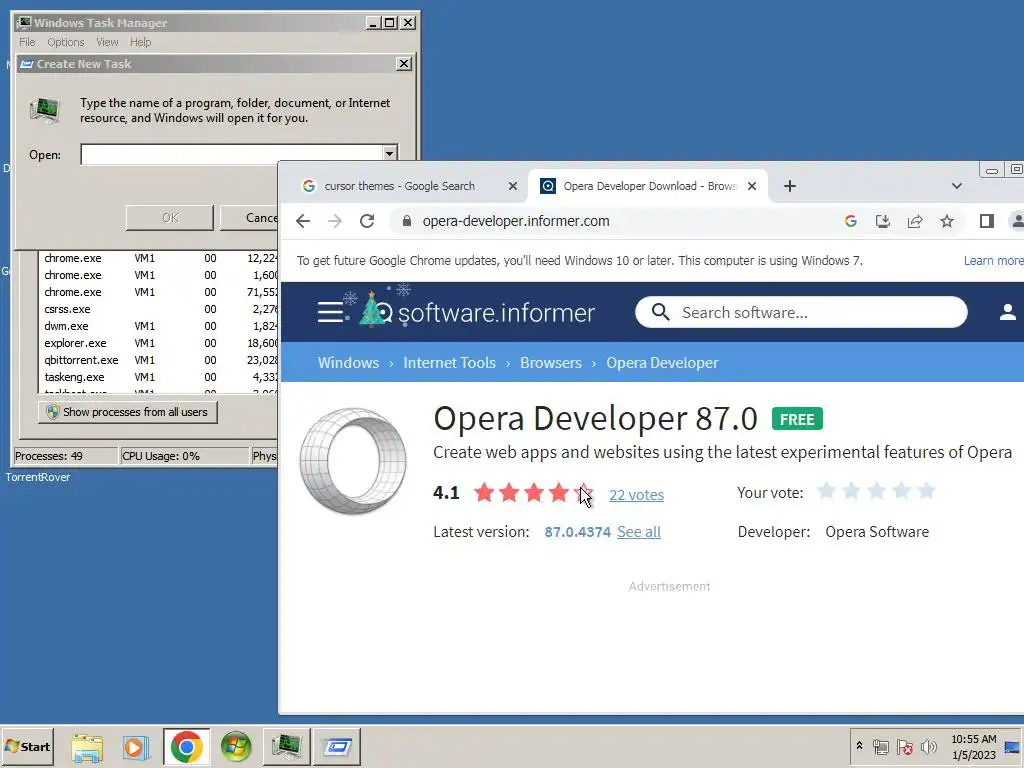The width and height of the screenshot is (1024, 768).
Task: Rate with the third star of Your vote
Action: click(x=876, y=491)
